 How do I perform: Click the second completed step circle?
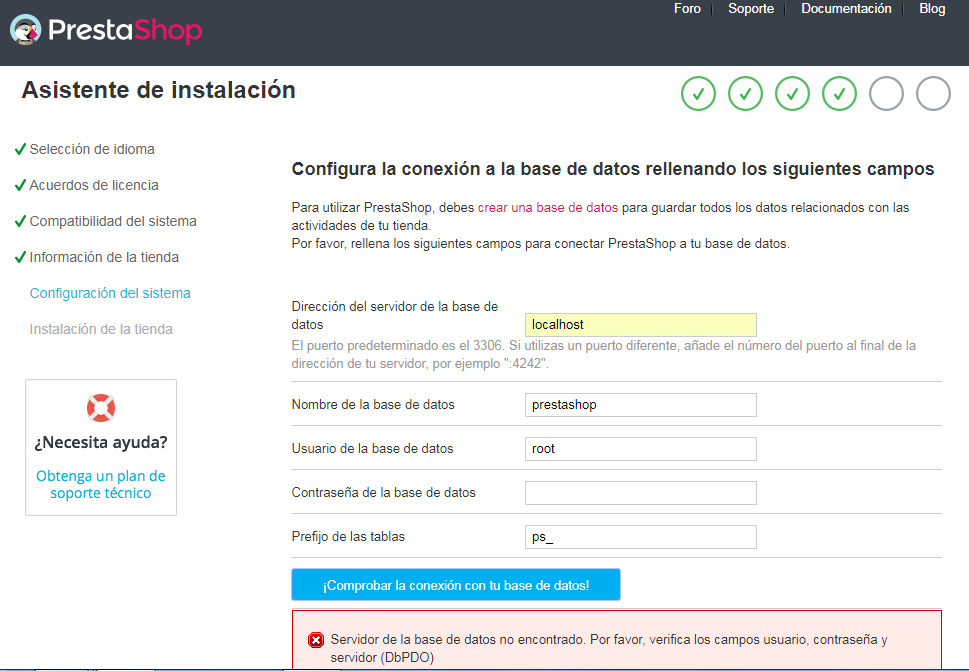(x=745, y=94)
